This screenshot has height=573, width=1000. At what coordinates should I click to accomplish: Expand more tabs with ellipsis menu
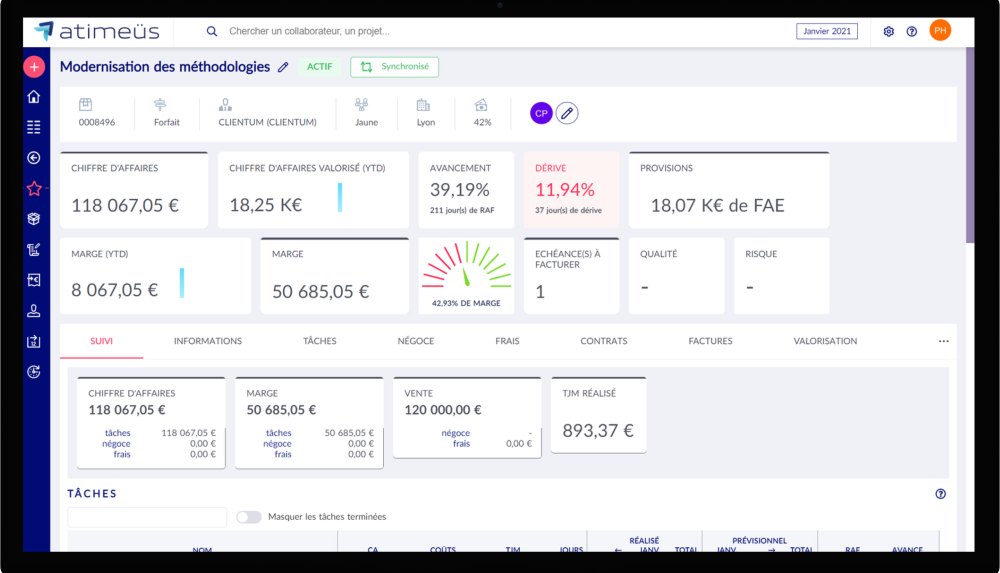(944, 341)
